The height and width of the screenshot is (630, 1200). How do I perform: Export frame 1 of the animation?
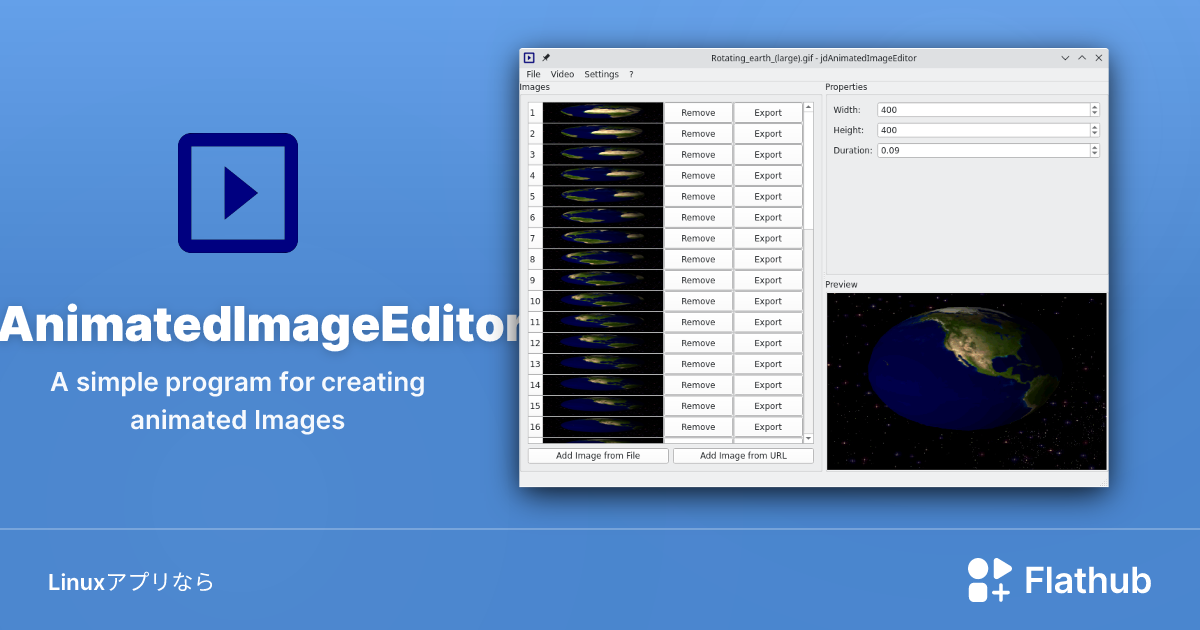coord(768,112)
